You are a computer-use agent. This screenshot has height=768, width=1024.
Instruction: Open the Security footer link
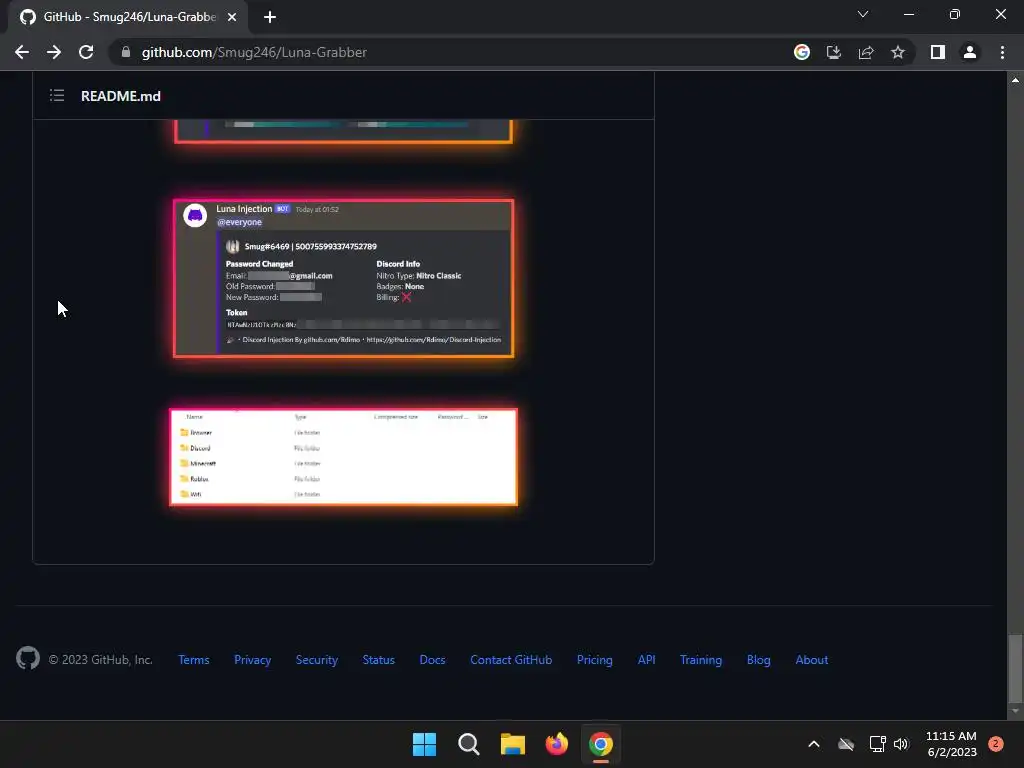click(317, 660)
